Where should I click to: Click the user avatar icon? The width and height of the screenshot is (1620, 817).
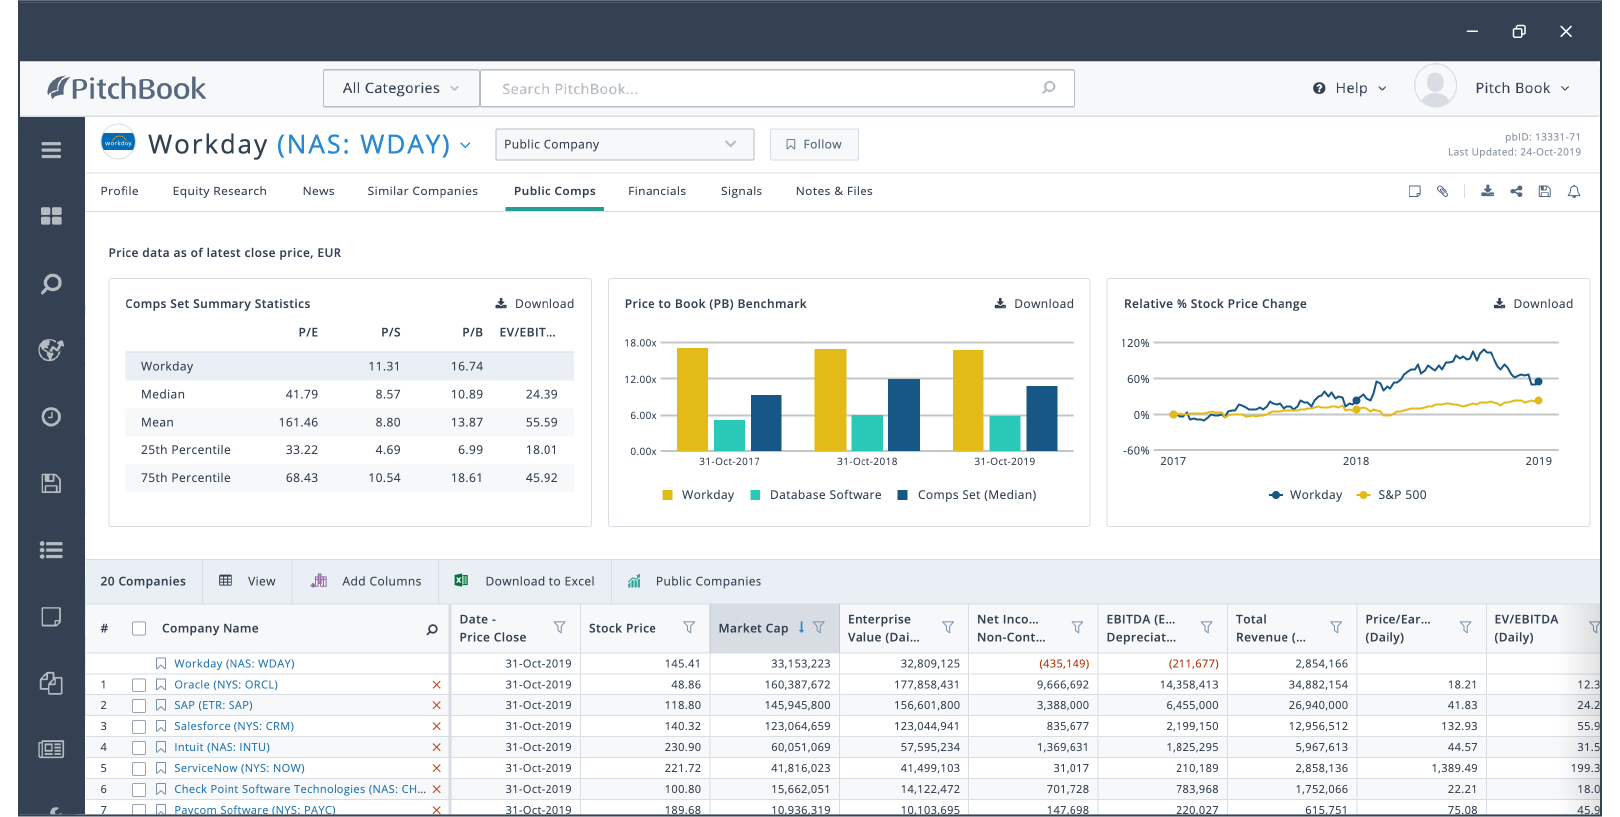(x=1435, y=87)
